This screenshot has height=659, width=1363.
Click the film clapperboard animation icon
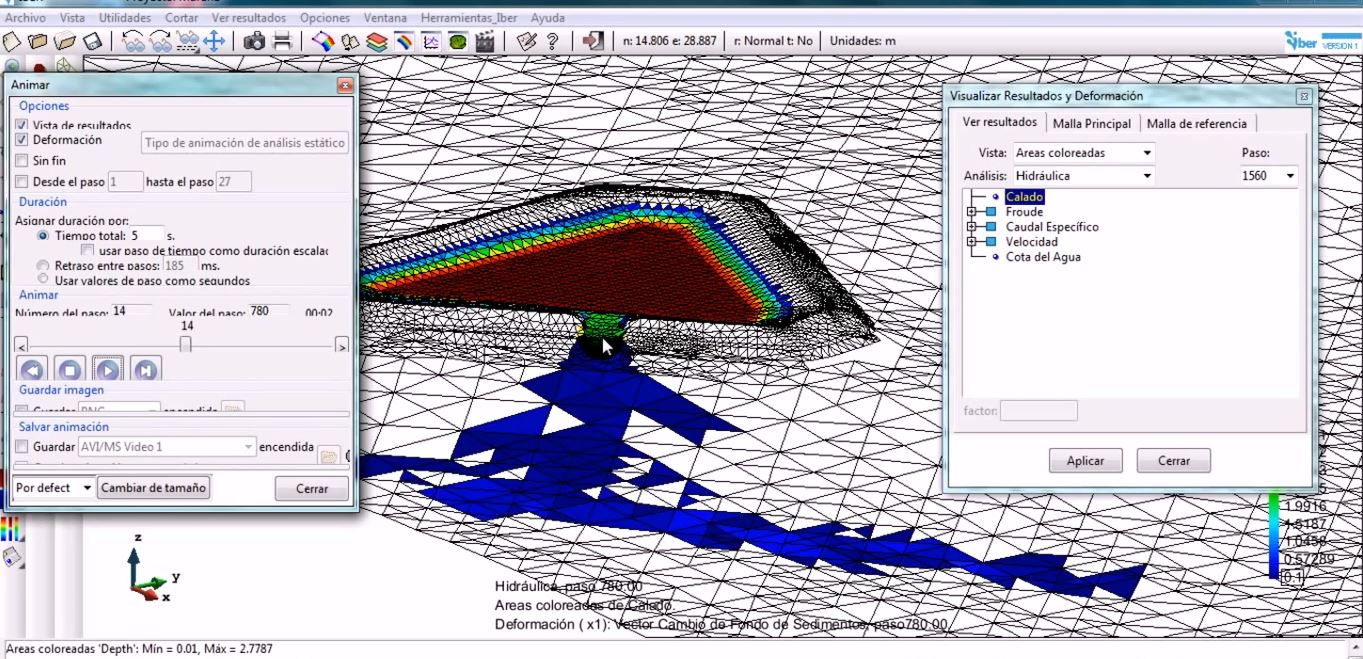(x=485, y=41)
